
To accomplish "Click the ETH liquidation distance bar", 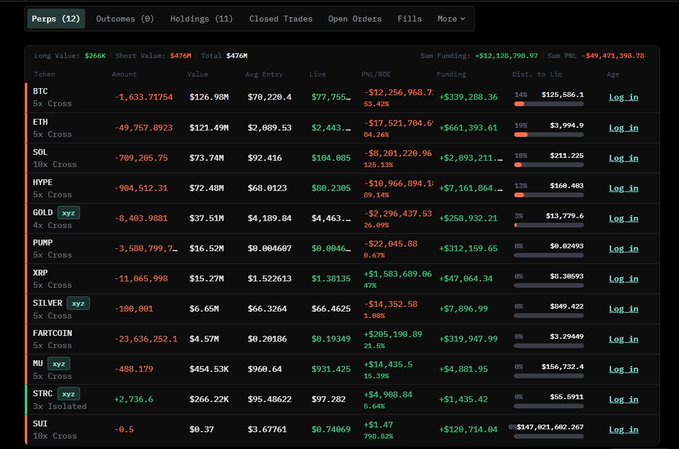I will (549, 135).
